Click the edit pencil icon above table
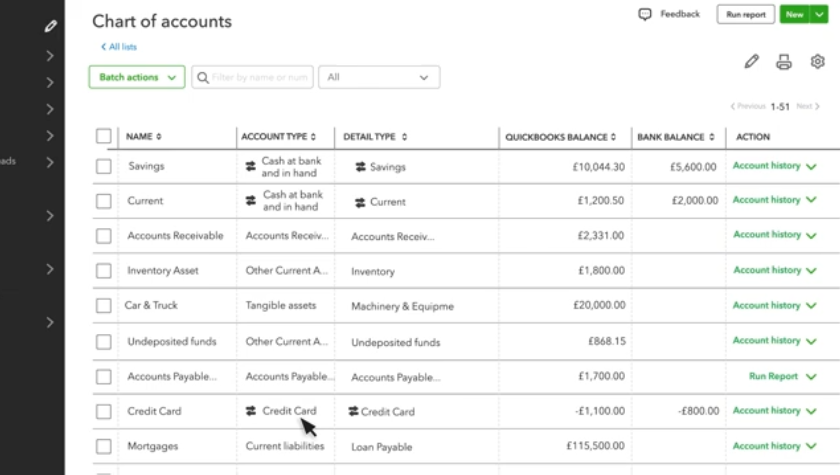The image size is (840, 475). 752,62
